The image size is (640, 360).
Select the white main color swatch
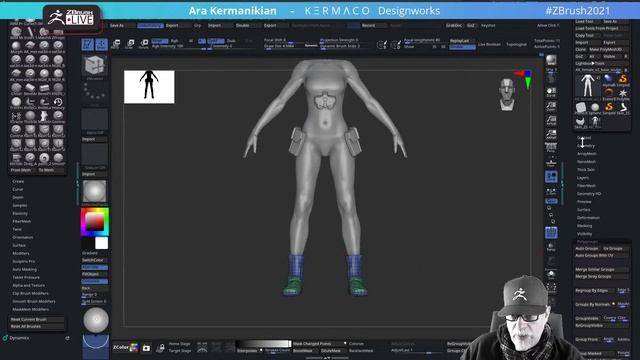(x=102, y=243)
